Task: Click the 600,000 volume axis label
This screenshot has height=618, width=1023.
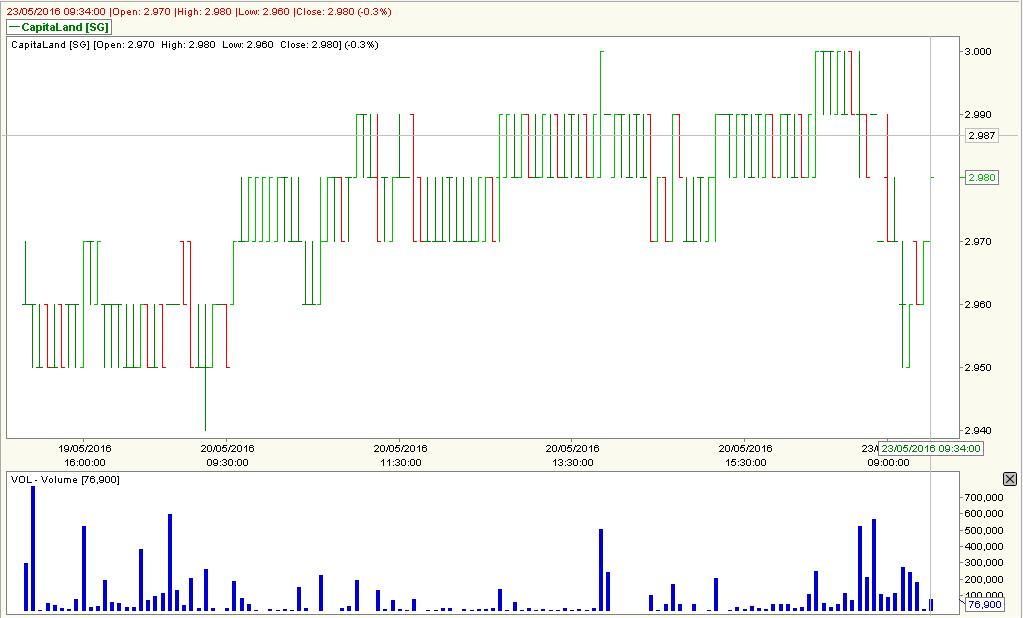Action: [x=983, y=514]
